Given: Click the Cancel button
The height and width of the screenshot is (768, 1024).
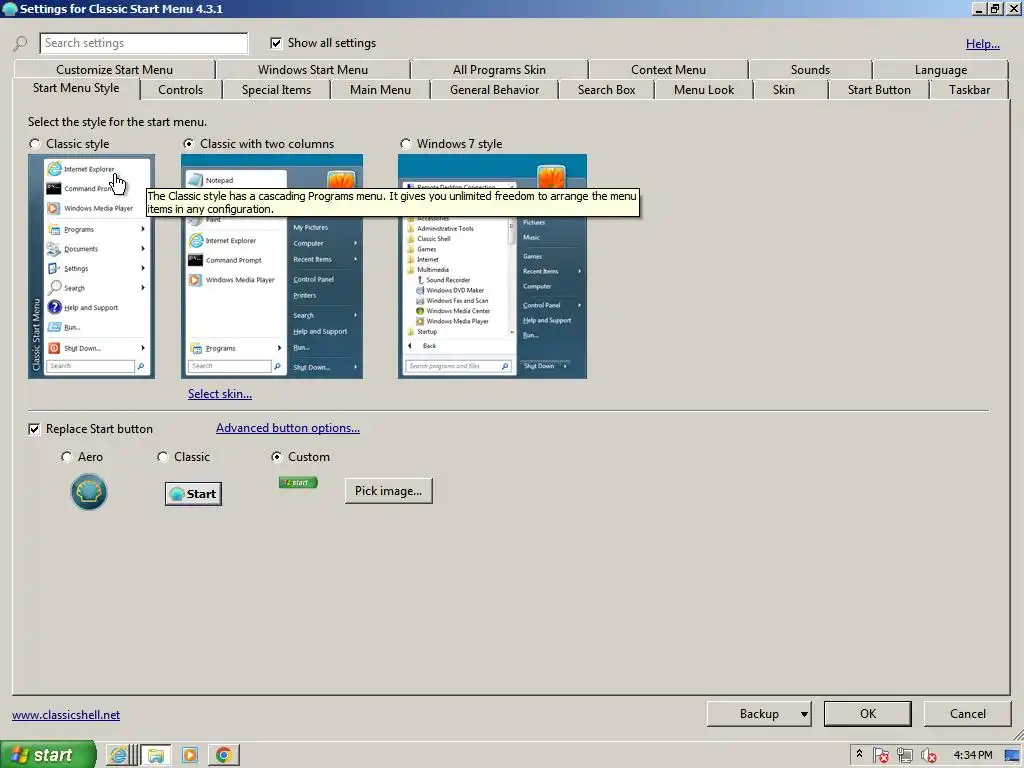Looking at the screenshot, I should 967,714.
